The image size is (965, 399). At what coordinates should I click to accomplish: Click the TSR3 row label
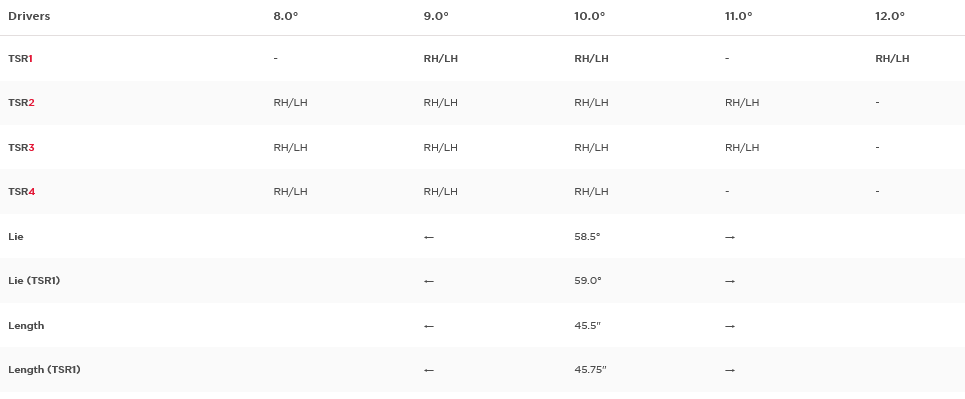[x=21, y=148]
